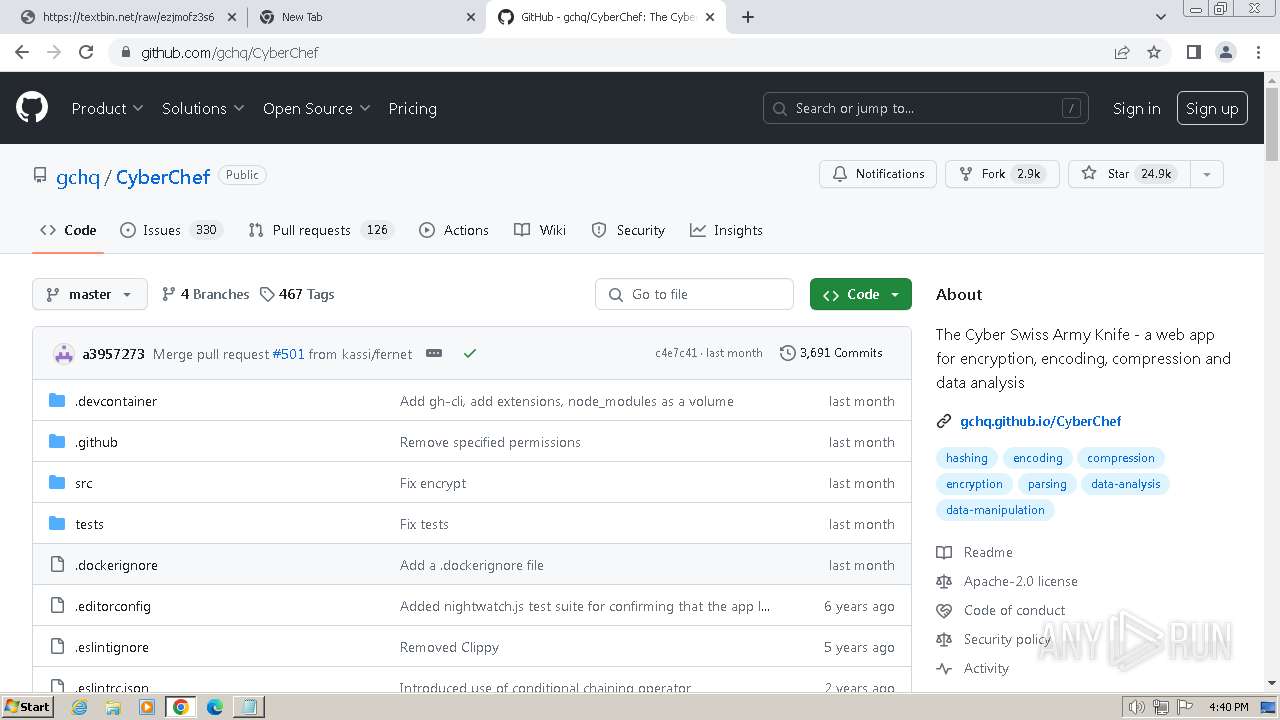Open Internet Explorer in the taskbar
1280x720 pixels.
point(79,707)
